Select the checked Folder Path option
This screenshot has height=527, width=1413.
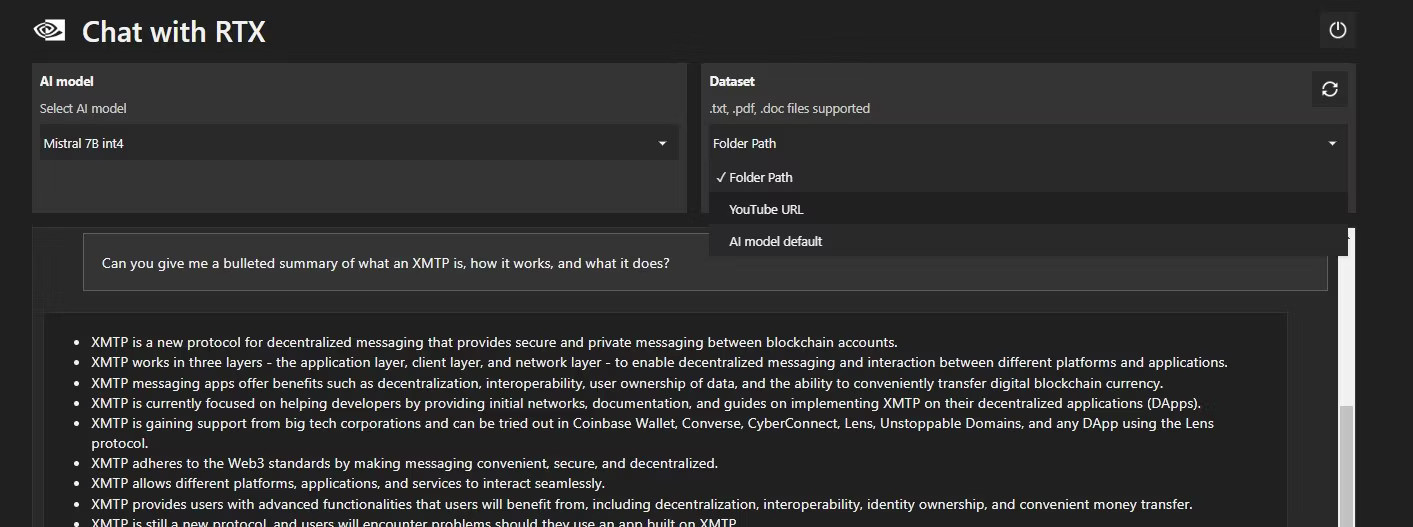click(x=760, y=177)
